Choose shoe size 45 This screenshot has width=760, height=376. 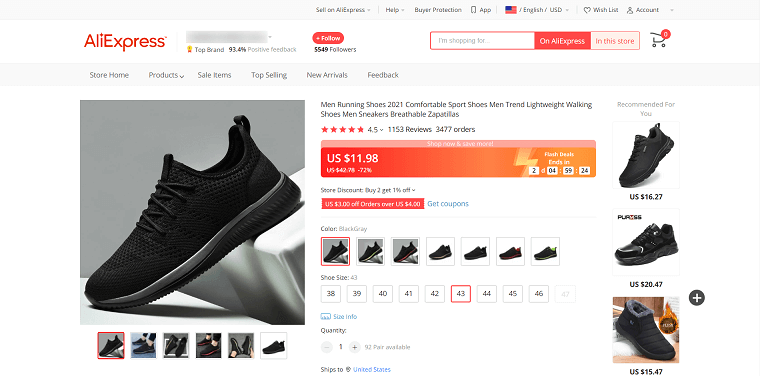(513, 294)
